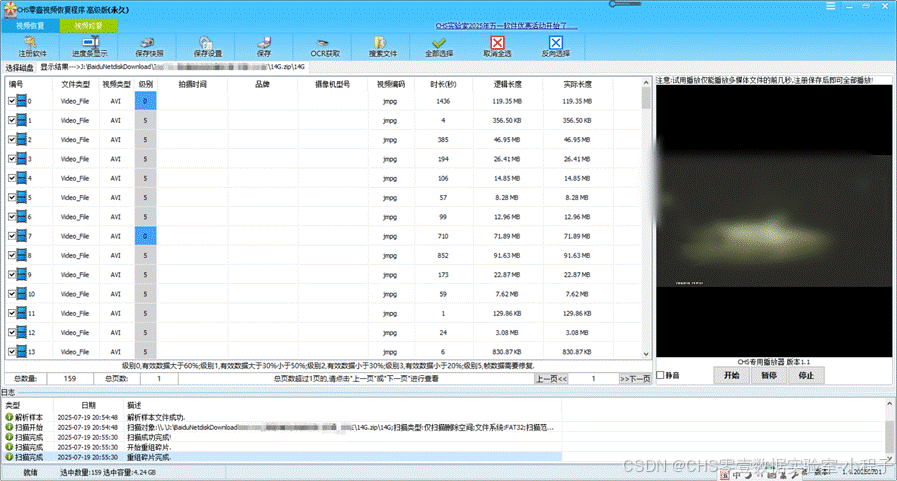Click green icon of 解析样本 log entry
The width and height of the screenshot is (897, 481).
tap(9, 417)
